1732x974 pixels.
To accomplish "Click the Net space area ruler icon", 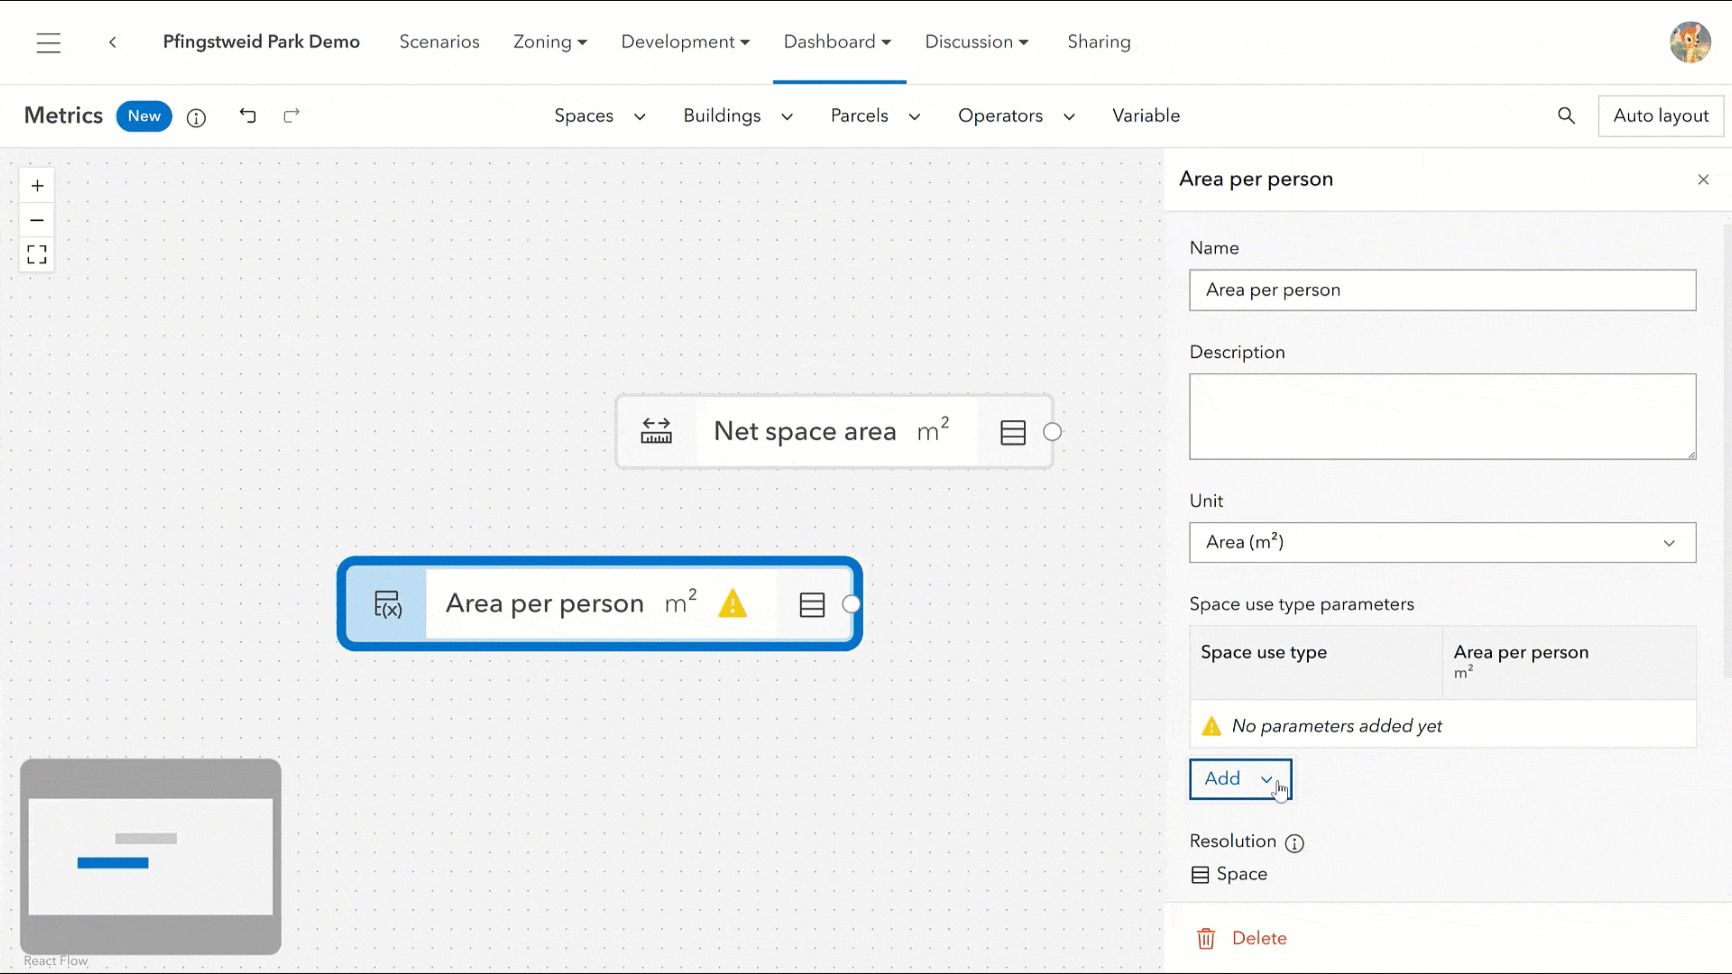I will 656,431.
